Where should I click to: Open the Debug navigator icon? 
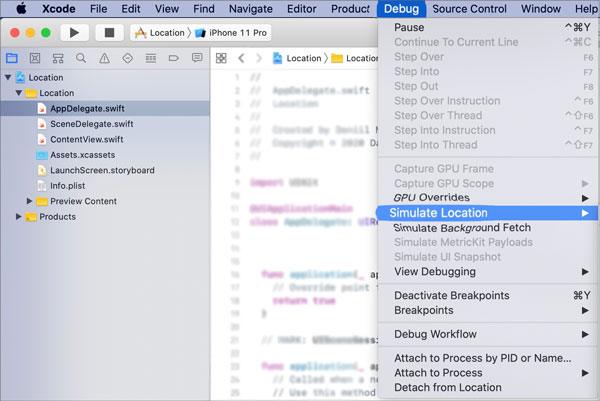(x=151, y=58)
